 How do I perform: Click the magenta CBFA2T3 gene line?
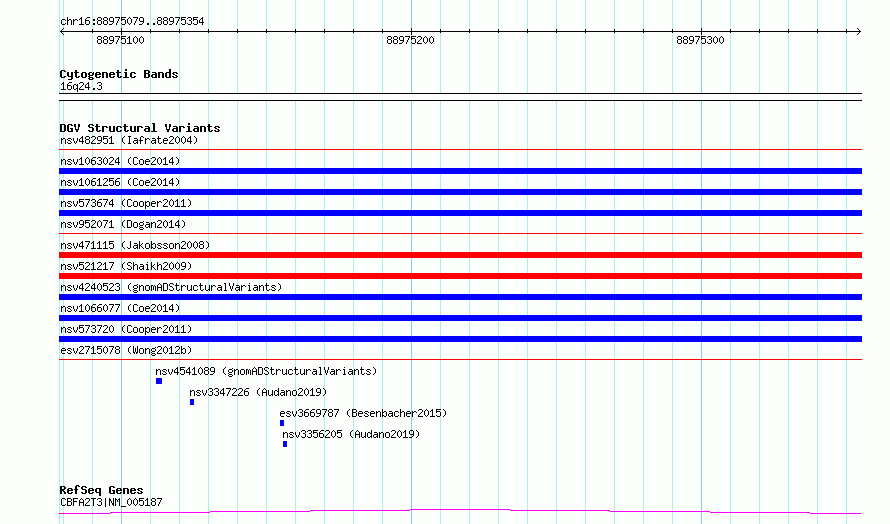point(460,512)
